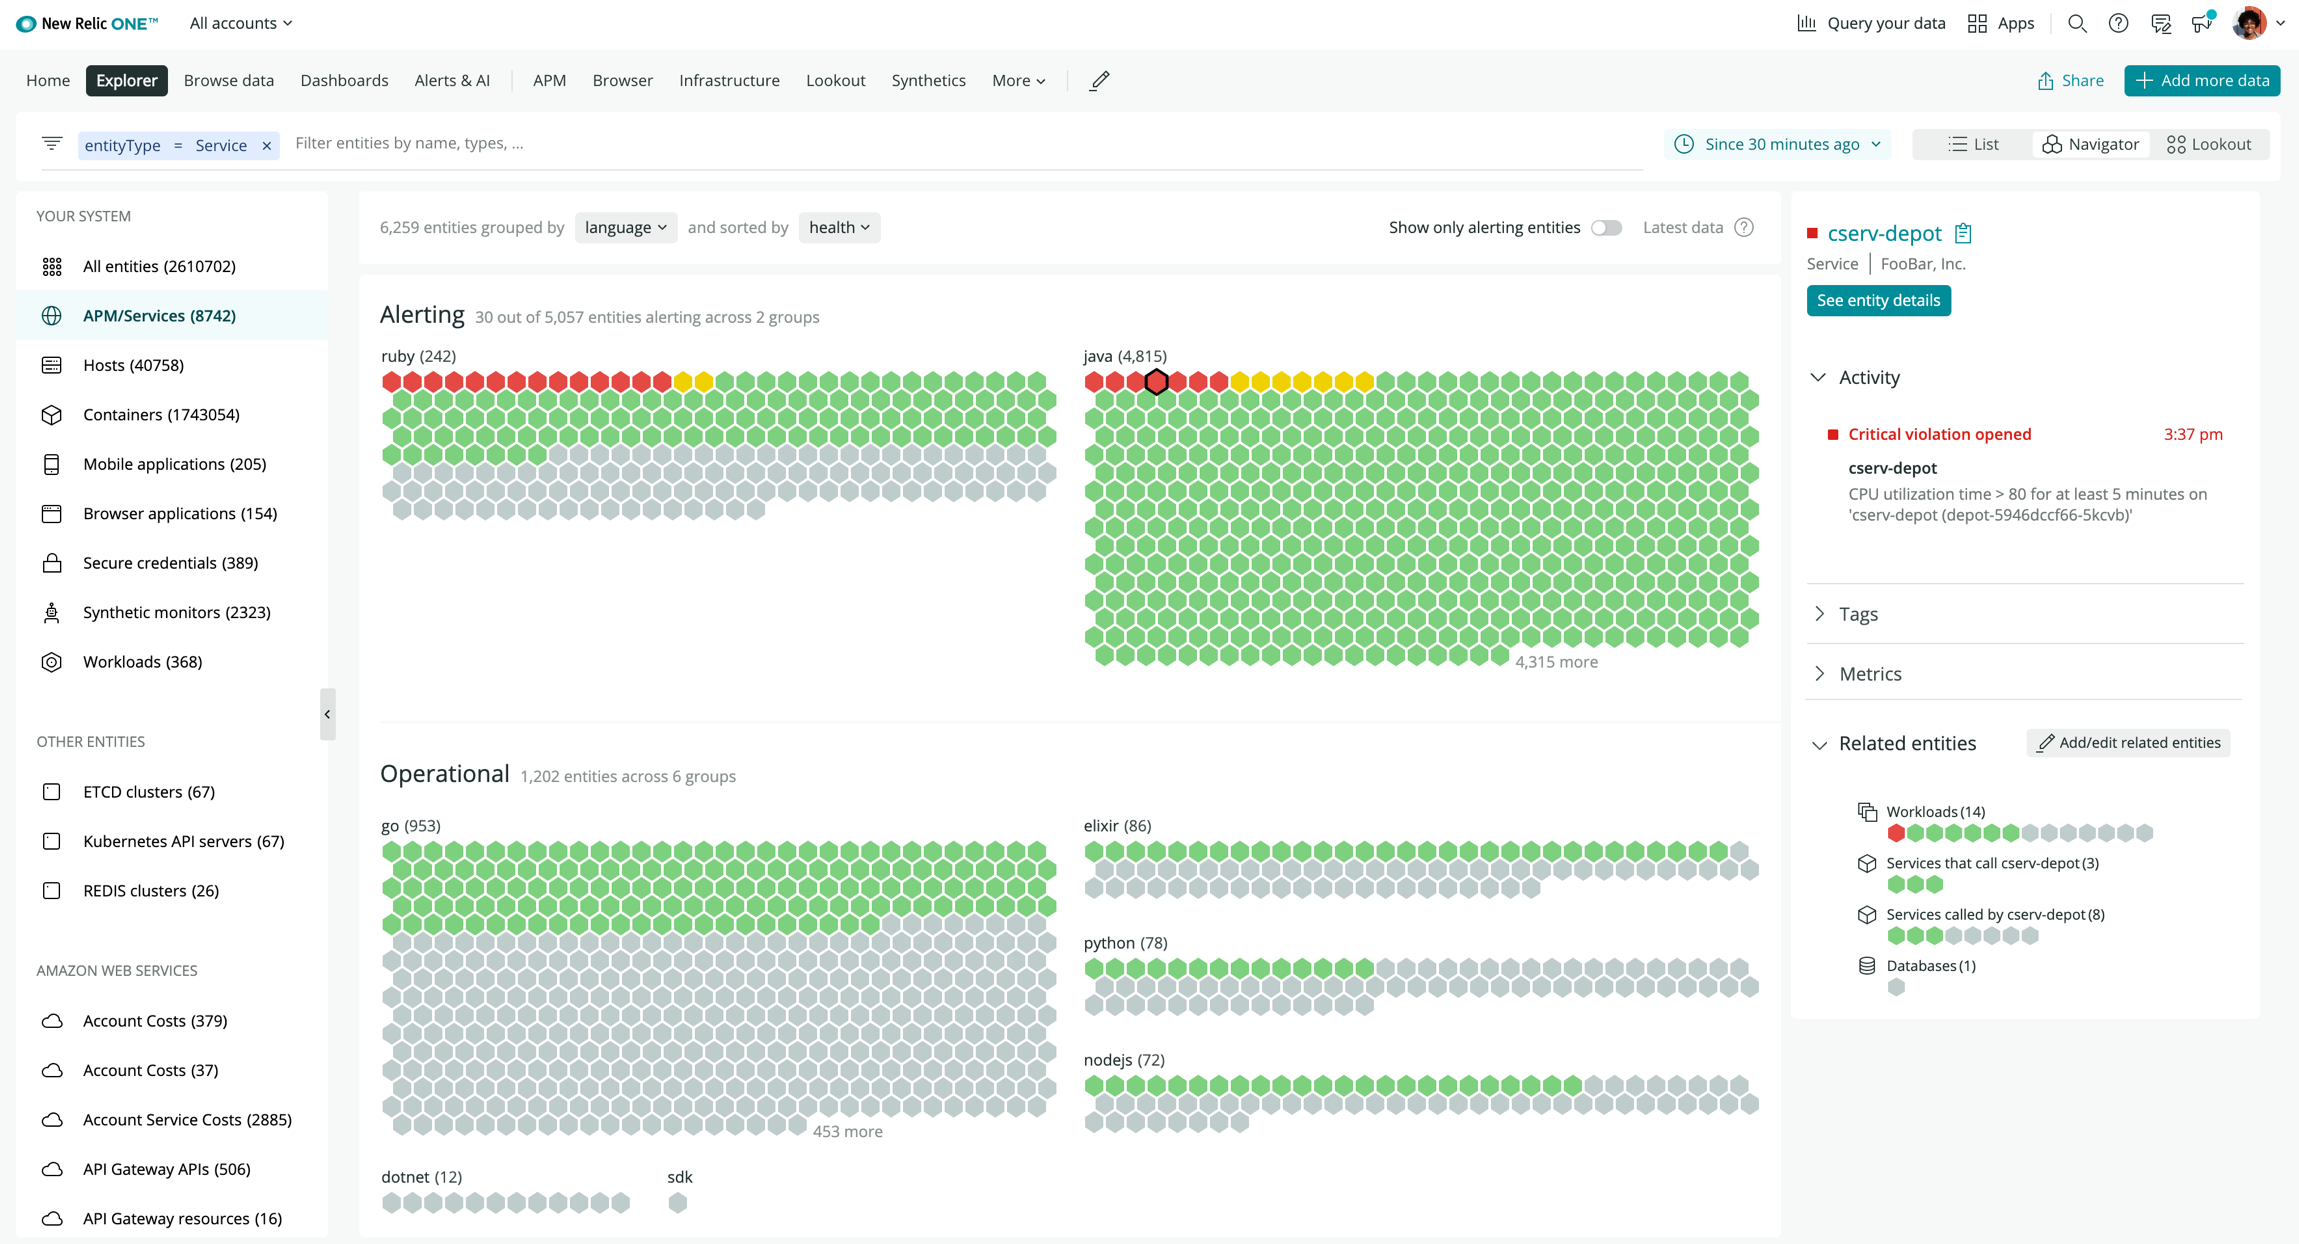Image resolution: width=2299 pixels, height=1244 pixels.
Task: Click See entity details button
Action: pos(1878,300)
